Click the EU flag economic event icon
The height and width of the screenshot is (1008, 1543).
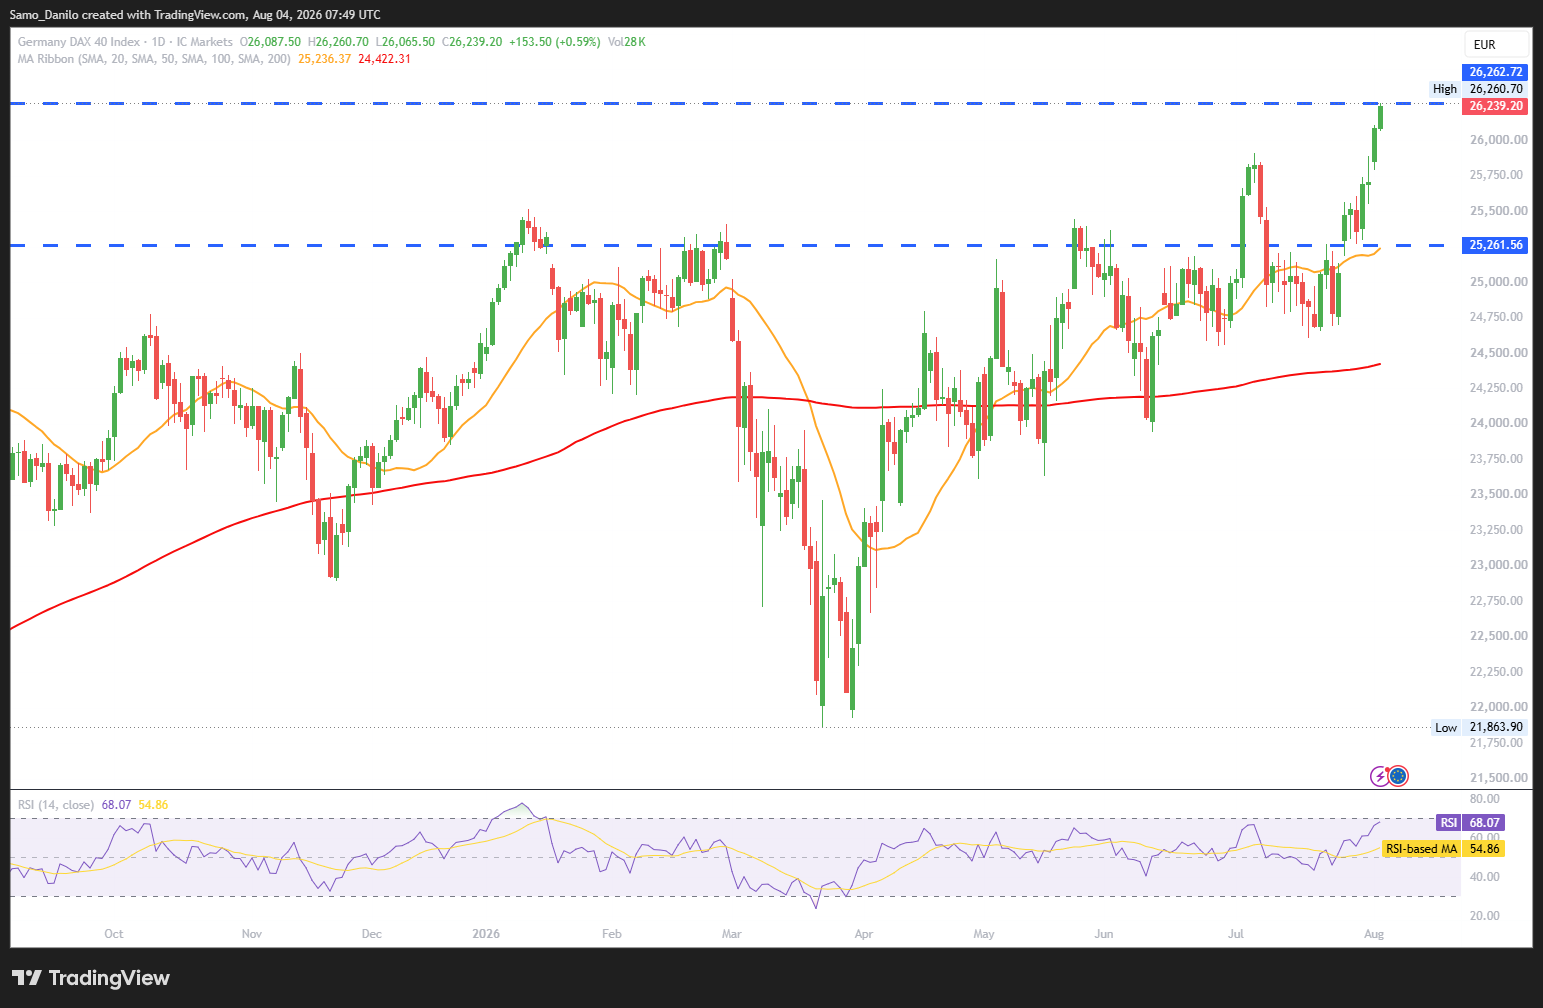[1398, 775]
